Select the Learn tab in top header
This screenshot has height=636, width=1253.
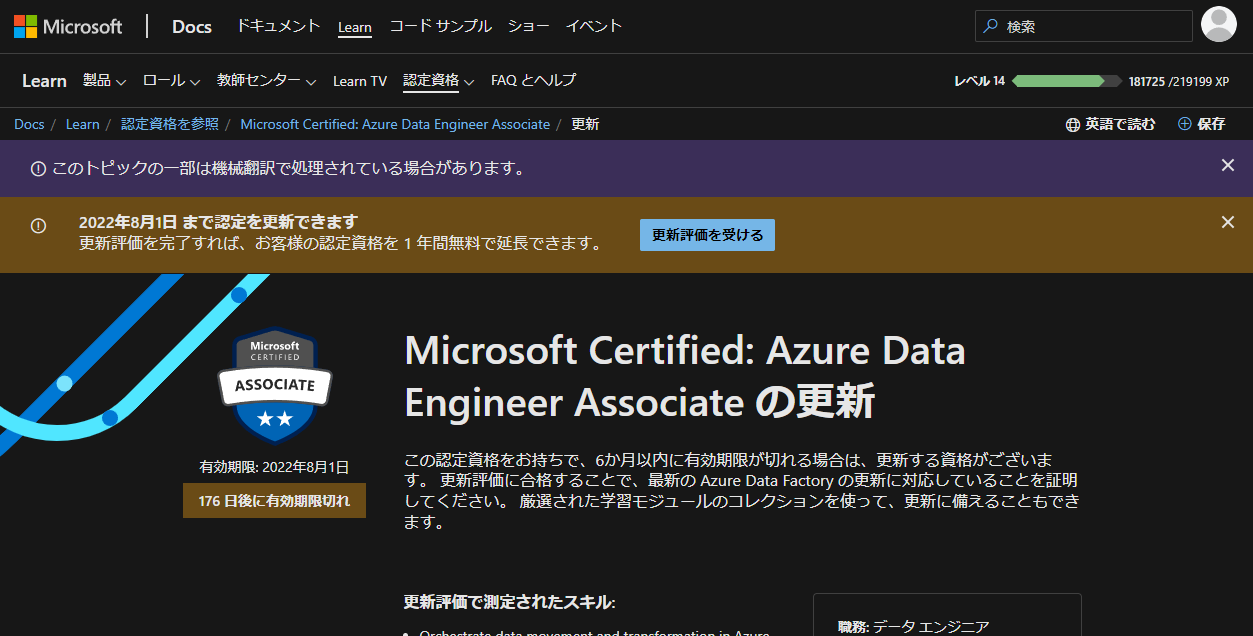[x=355, y=27]
